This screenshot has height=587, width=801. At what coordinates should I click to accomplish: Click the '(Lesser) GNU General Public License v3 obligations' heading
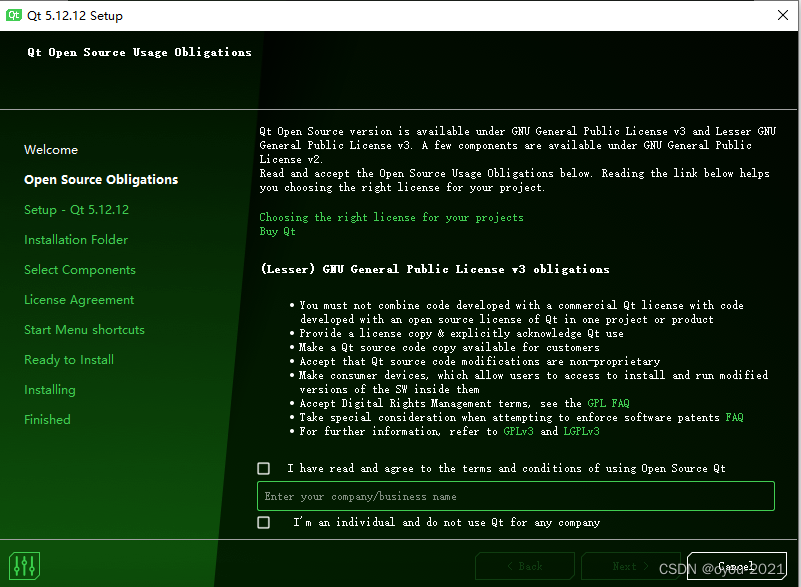click(435, 269)
